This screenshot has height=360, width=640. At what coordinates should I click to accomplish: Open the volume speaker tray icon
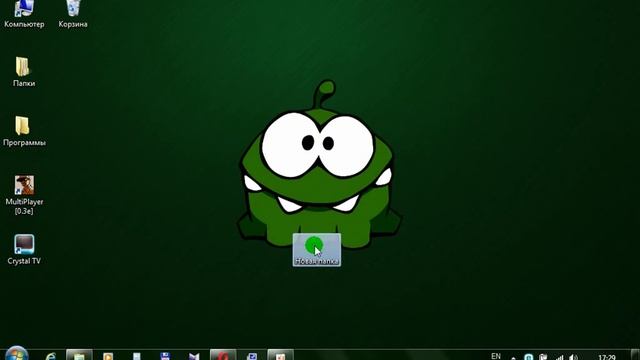point(573,357)
